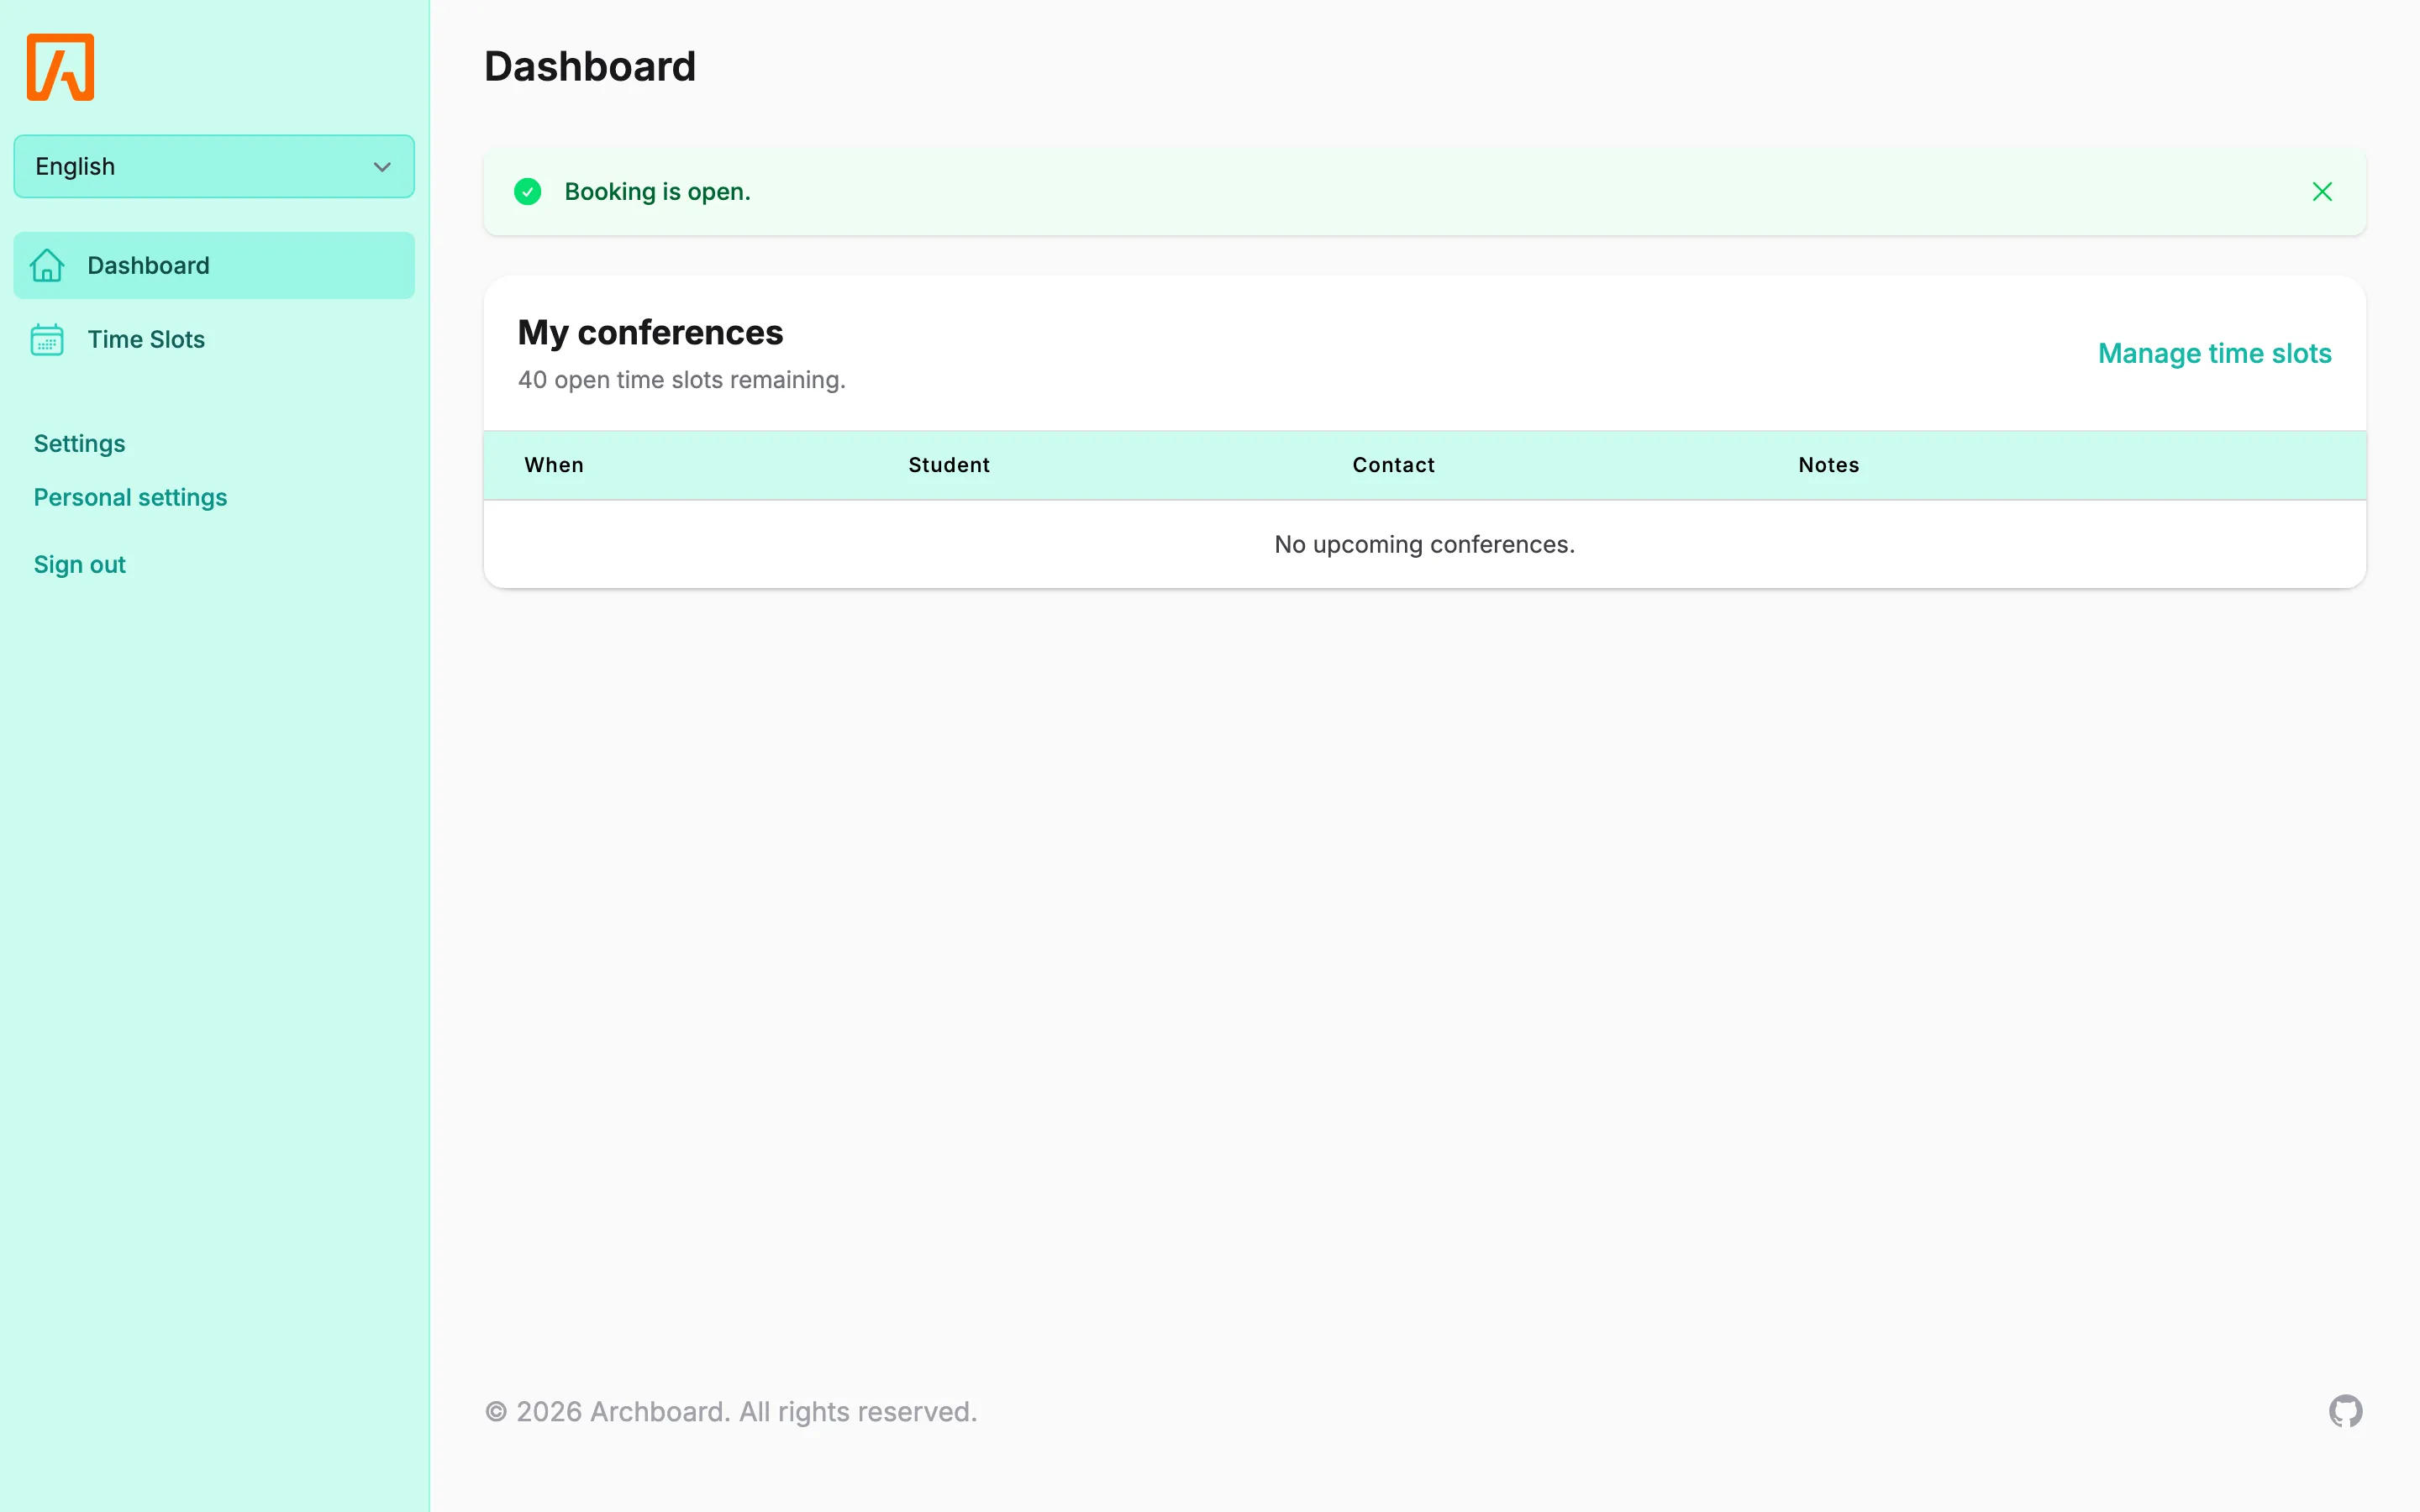Click the orange Archboard logo
This screenshot has height=1512, width=2420.
[60, 67]
